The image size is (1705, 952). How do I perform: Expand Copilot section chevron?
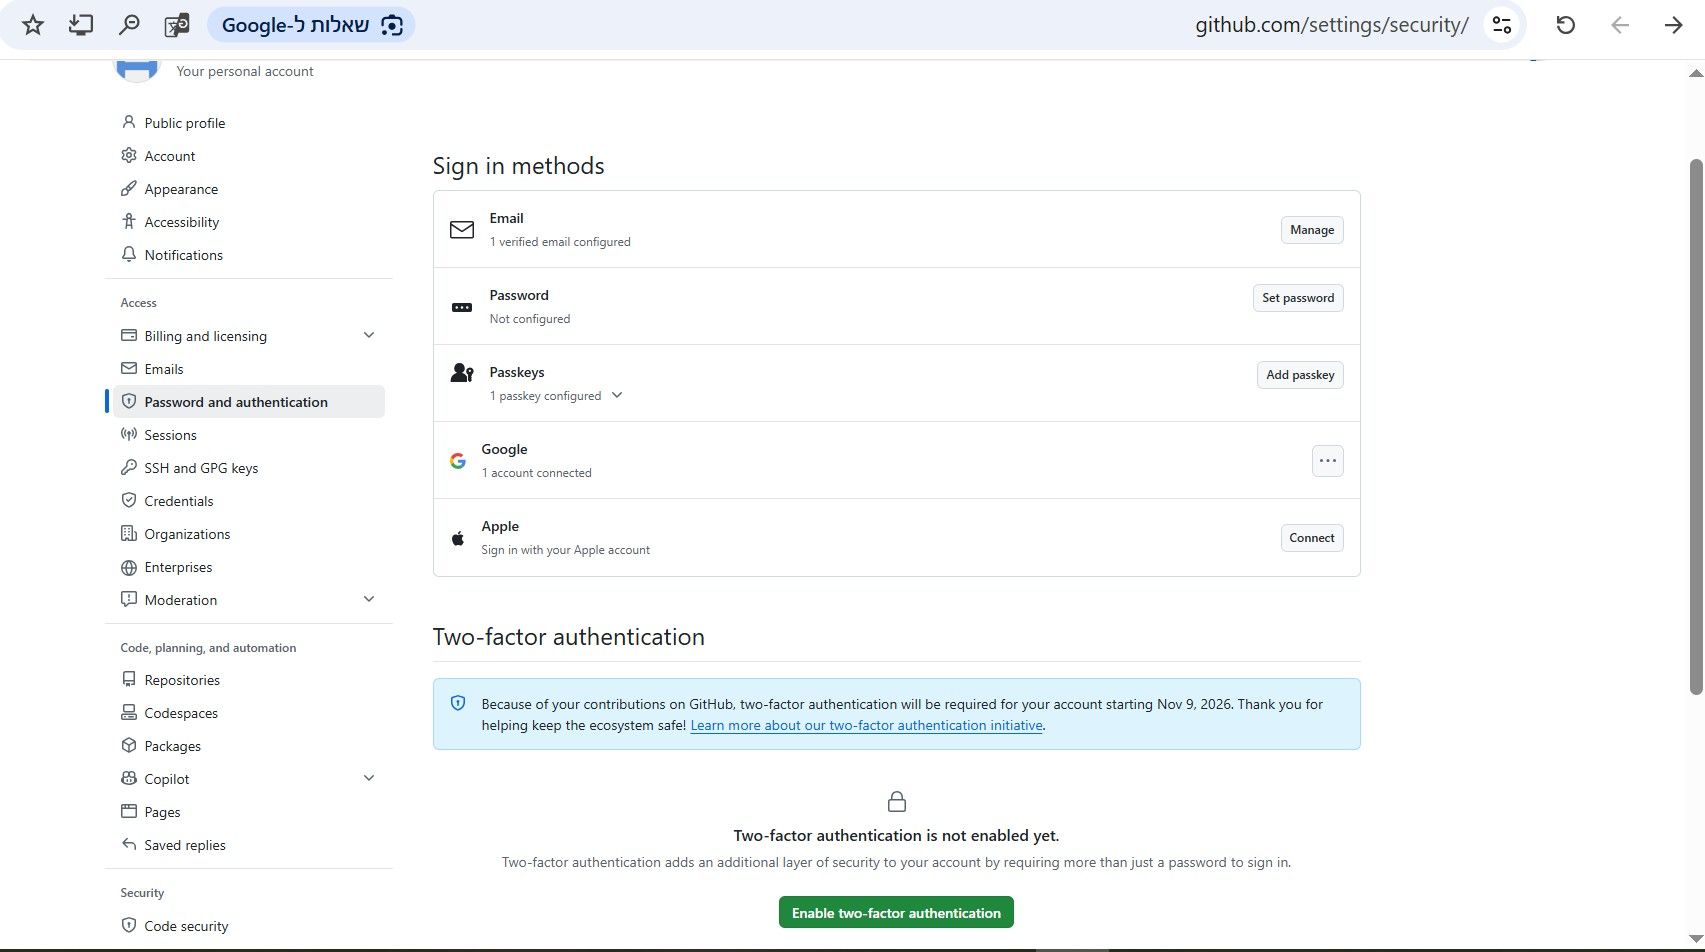click(x=369, y=778)
